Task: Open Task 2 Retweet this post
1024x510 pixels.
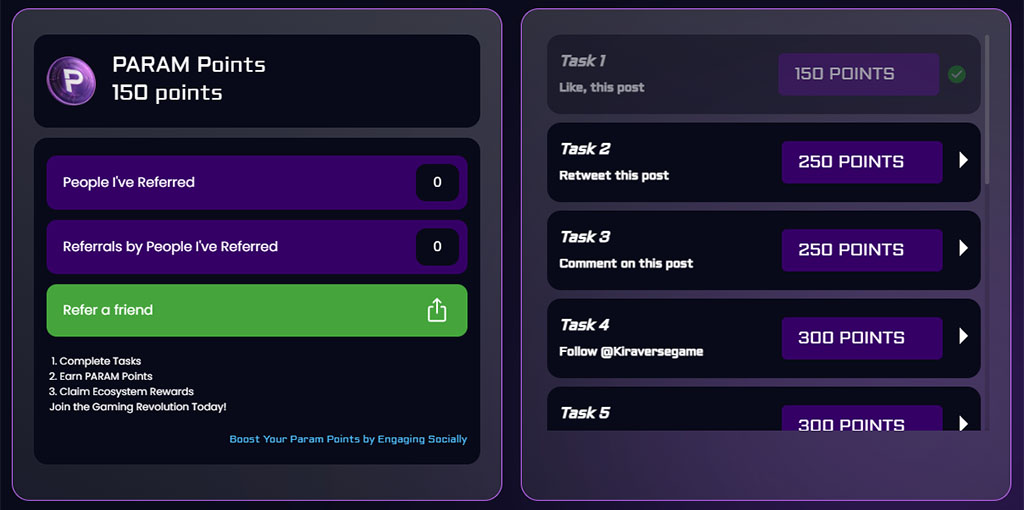Action: (763, 162)
